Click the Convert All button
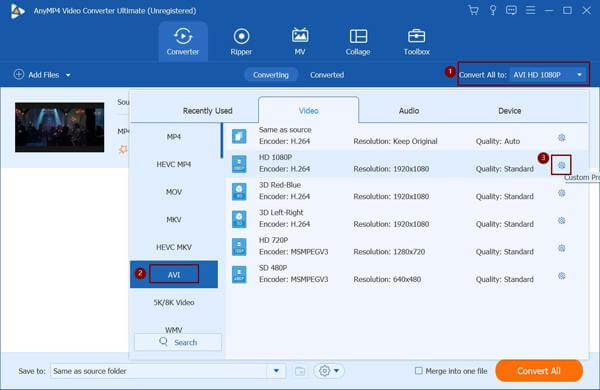The width and height of the screenshot is (600, 390). click(539, 370)
